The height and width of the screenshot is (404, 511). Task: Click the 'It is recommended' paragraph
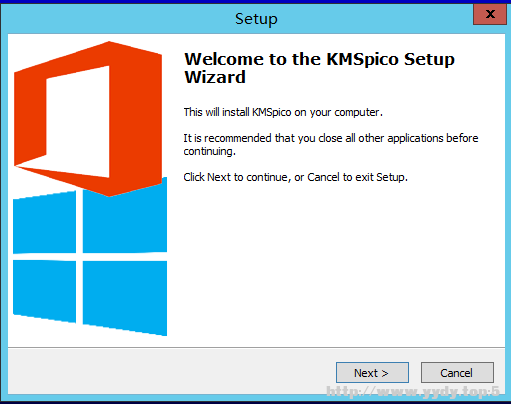(331, 144)
